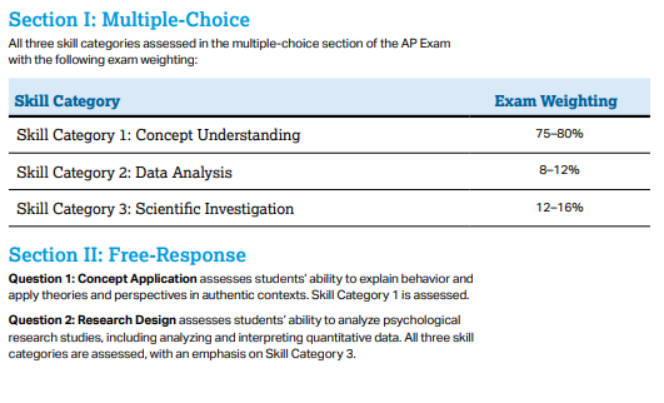Click the bold Question 1: Concept Application text

(102, 279)
